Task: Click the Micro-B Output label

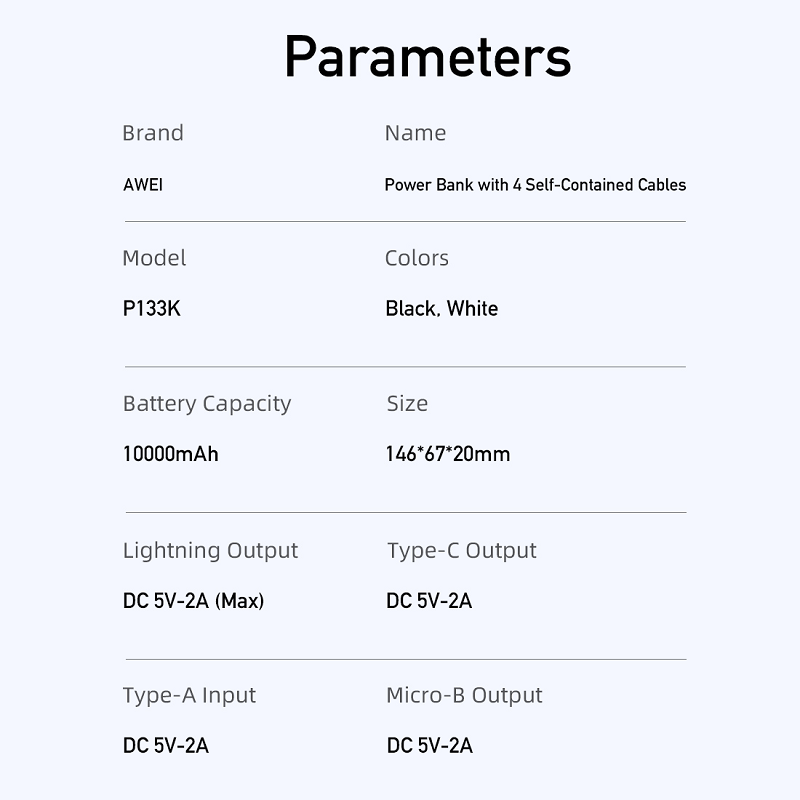Action: (x=464, y=696)
